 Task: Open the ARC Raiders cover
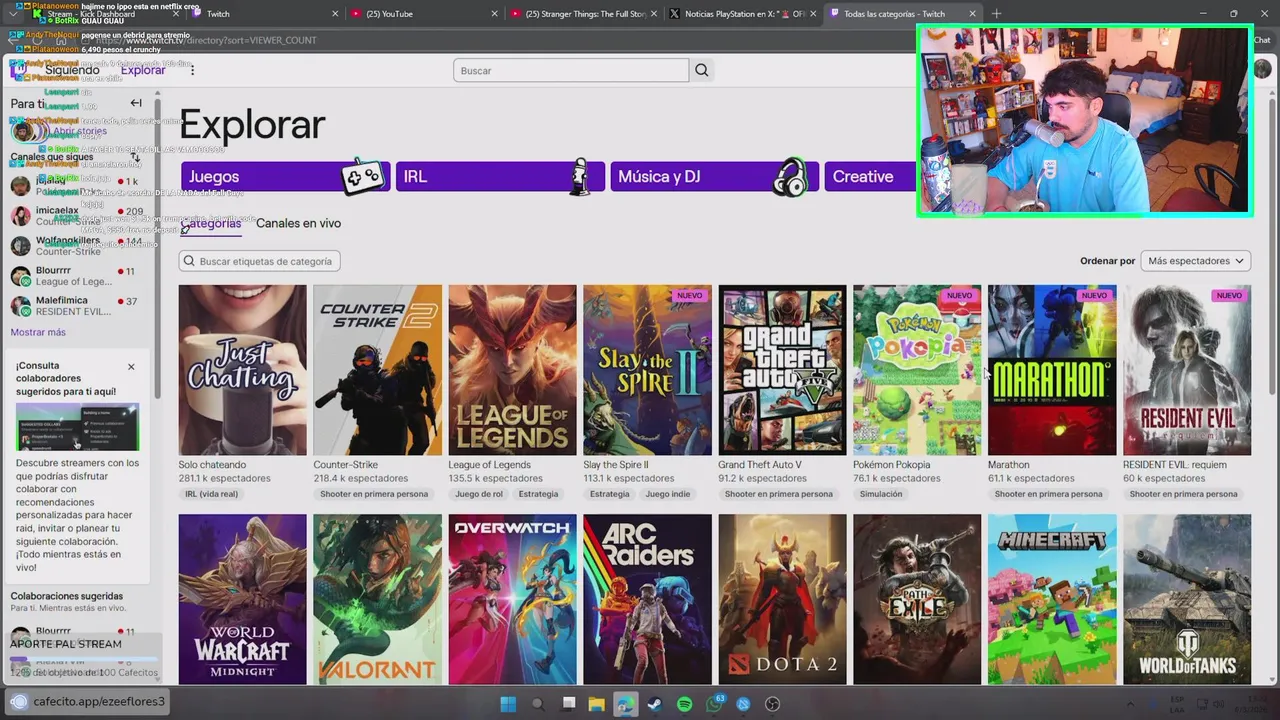pyautogui.click(x=647, y=599)
